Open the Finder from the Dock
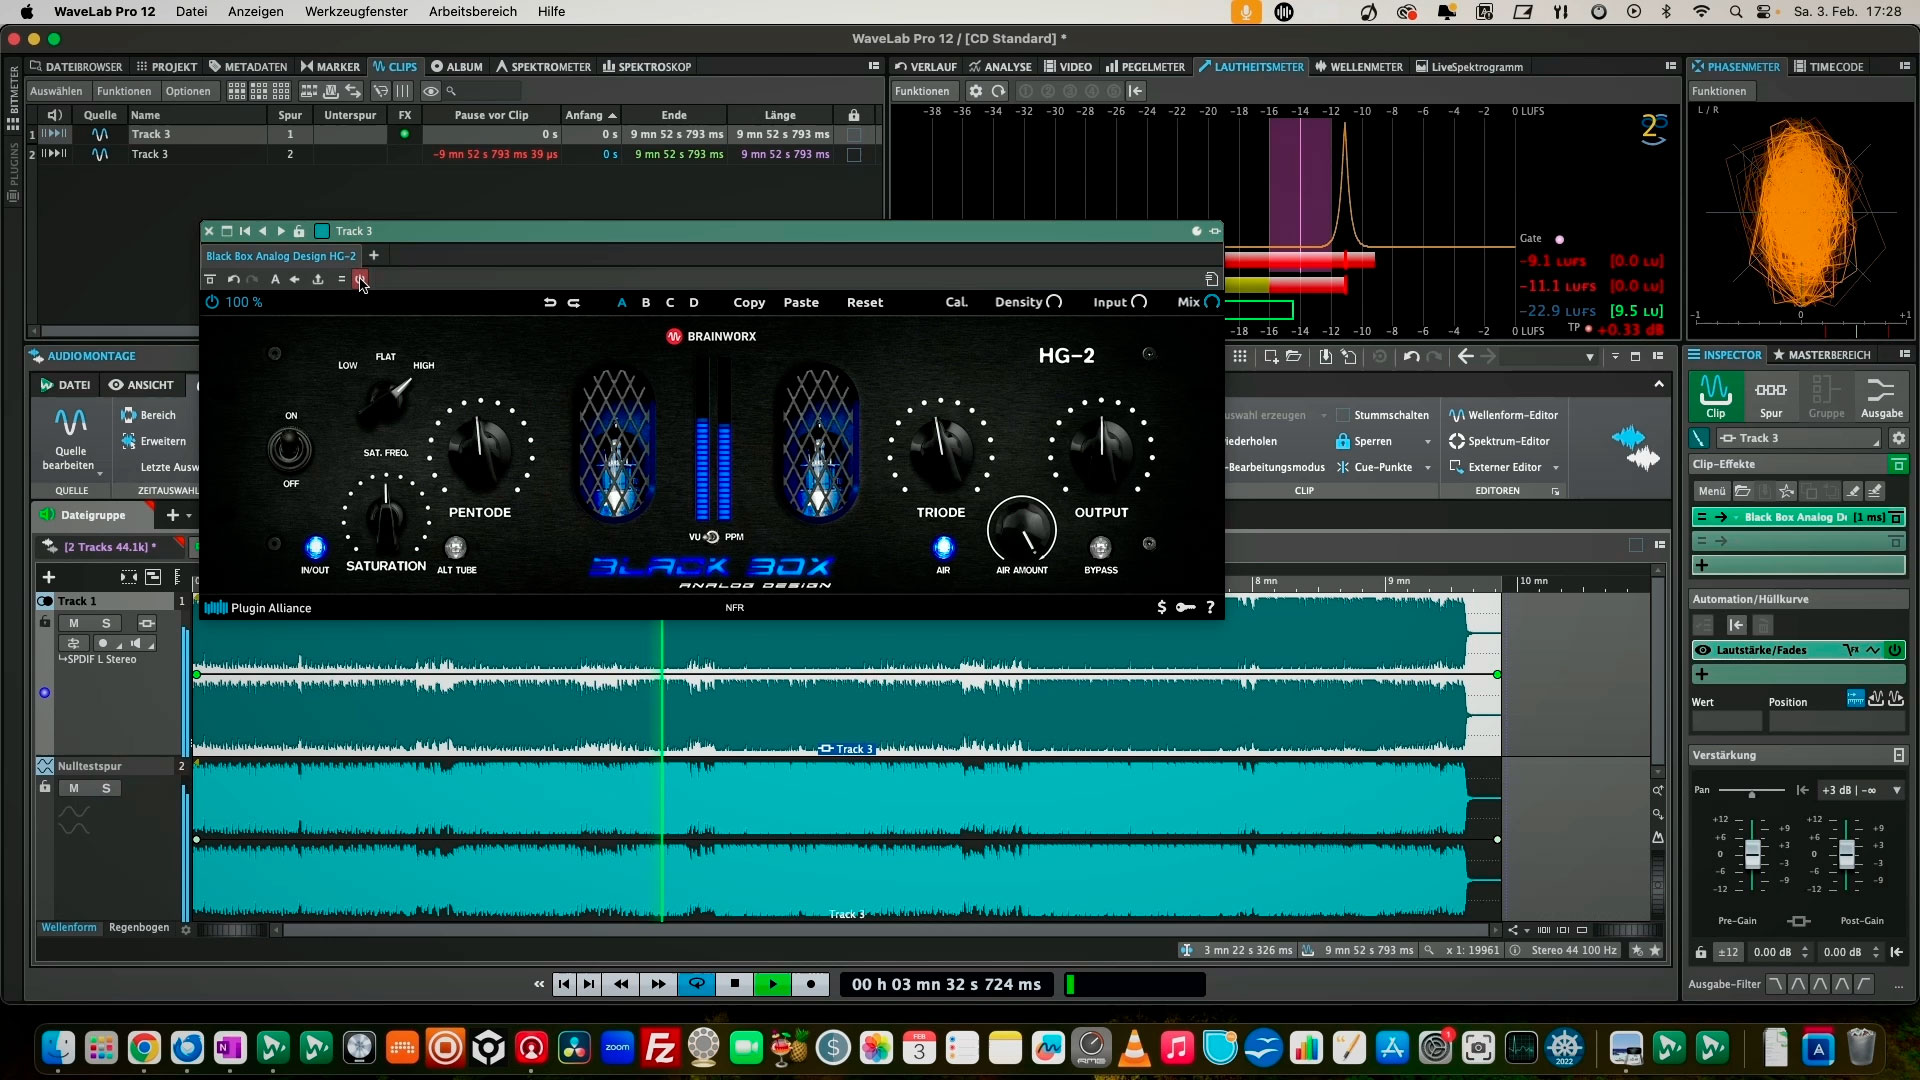1920x1080 pixels. [58, 1048]
